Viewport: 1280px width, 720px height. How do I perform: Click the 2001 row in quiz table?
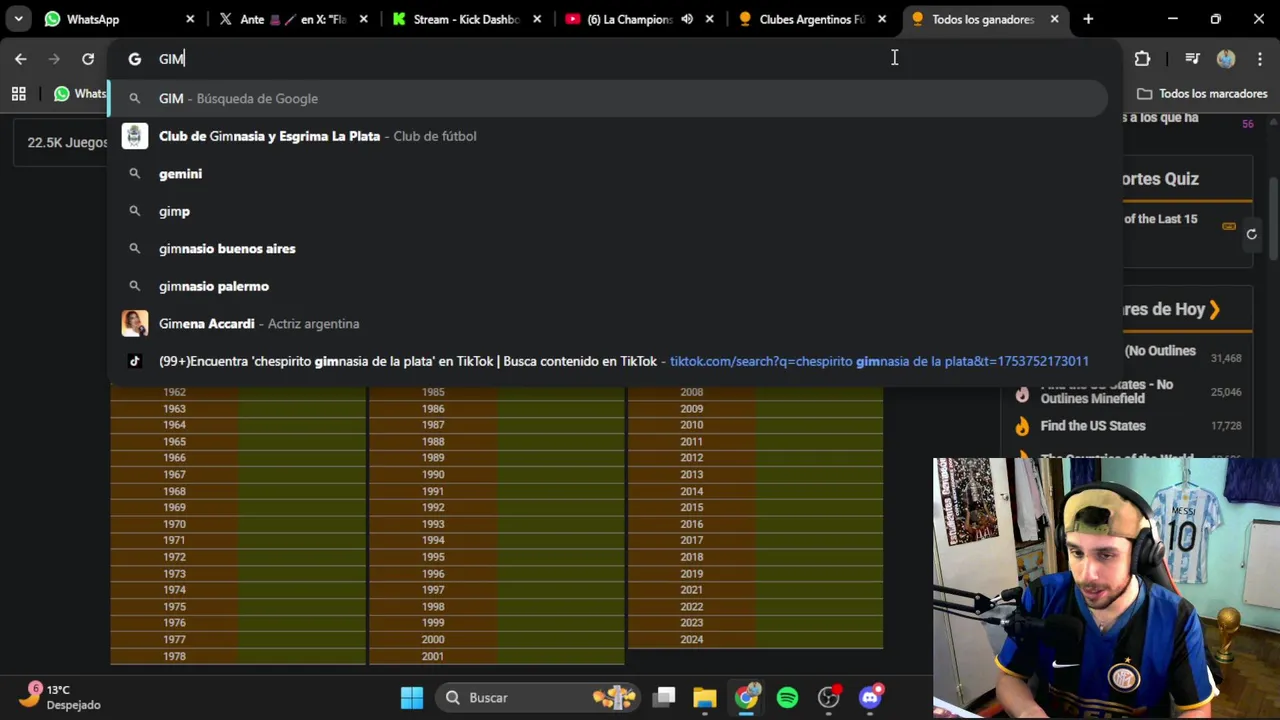(x=497, y=656)
